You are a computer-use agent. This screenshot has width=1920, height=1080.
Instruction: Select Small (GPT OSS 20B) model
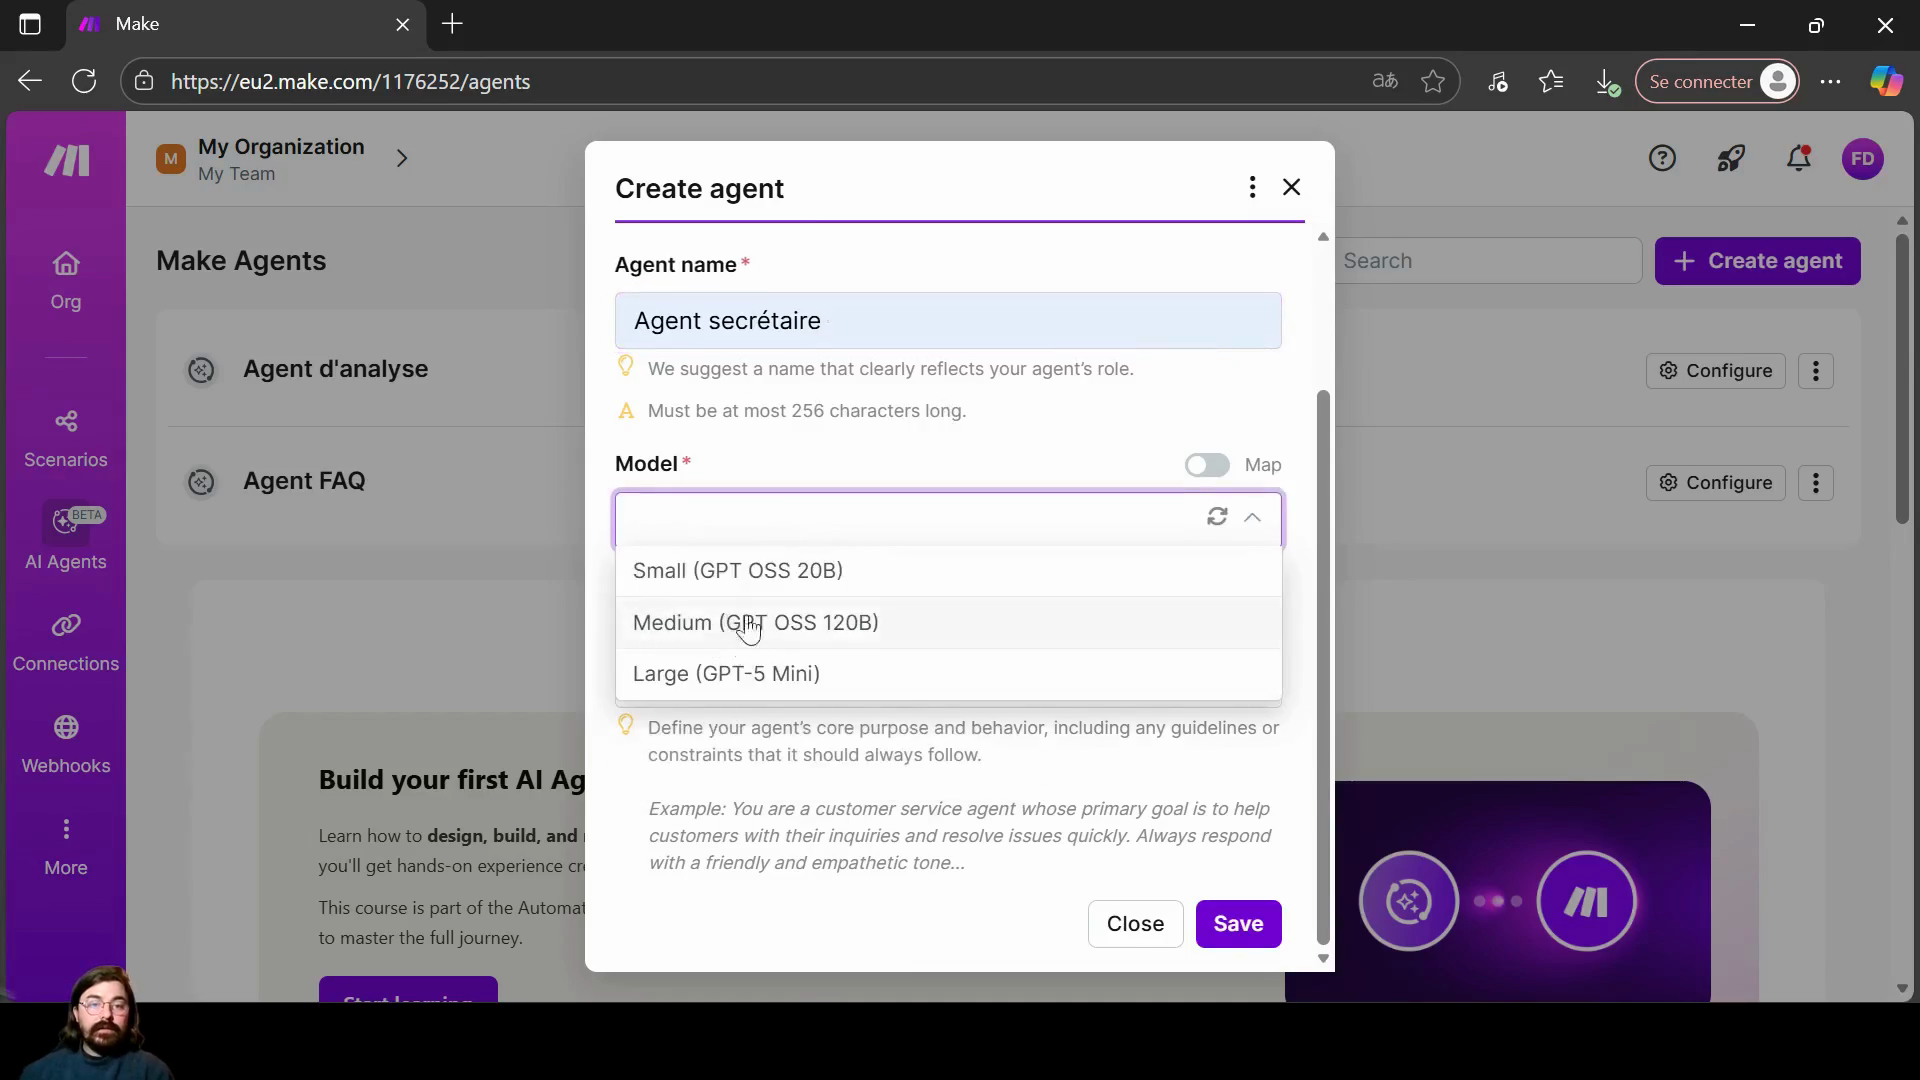(x=738, y=571)
